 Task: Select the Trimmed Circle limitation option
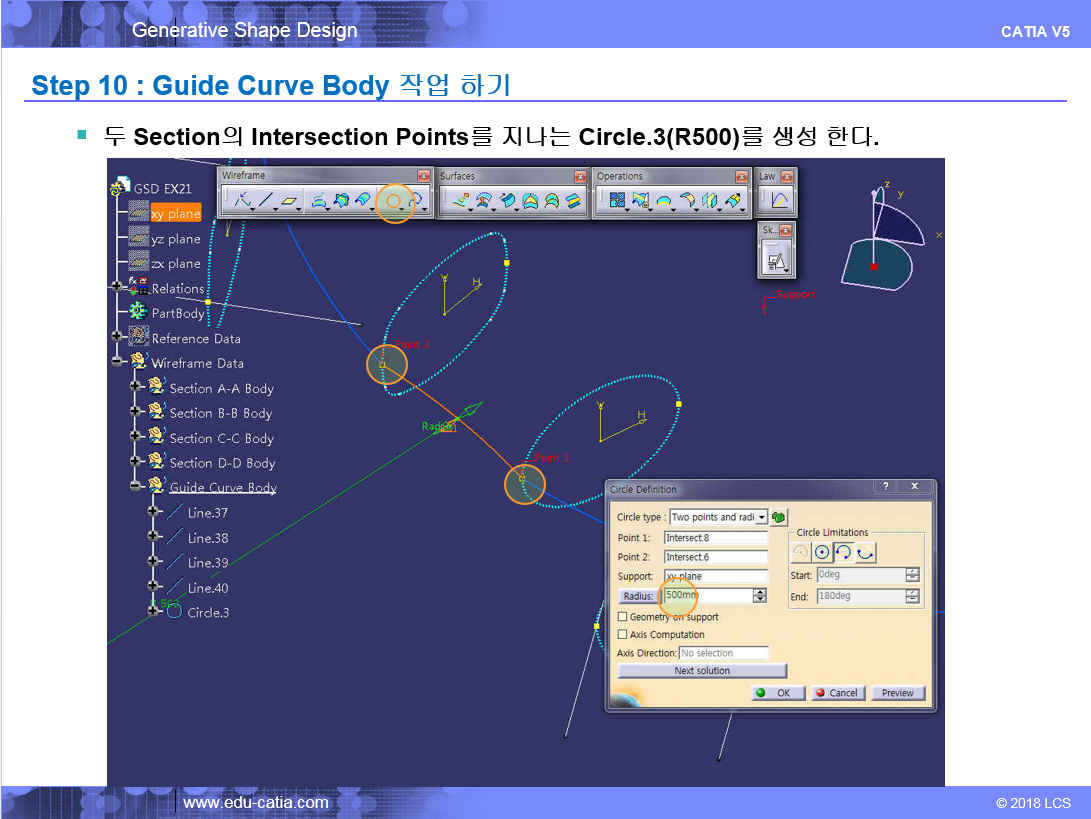(843, 552)
